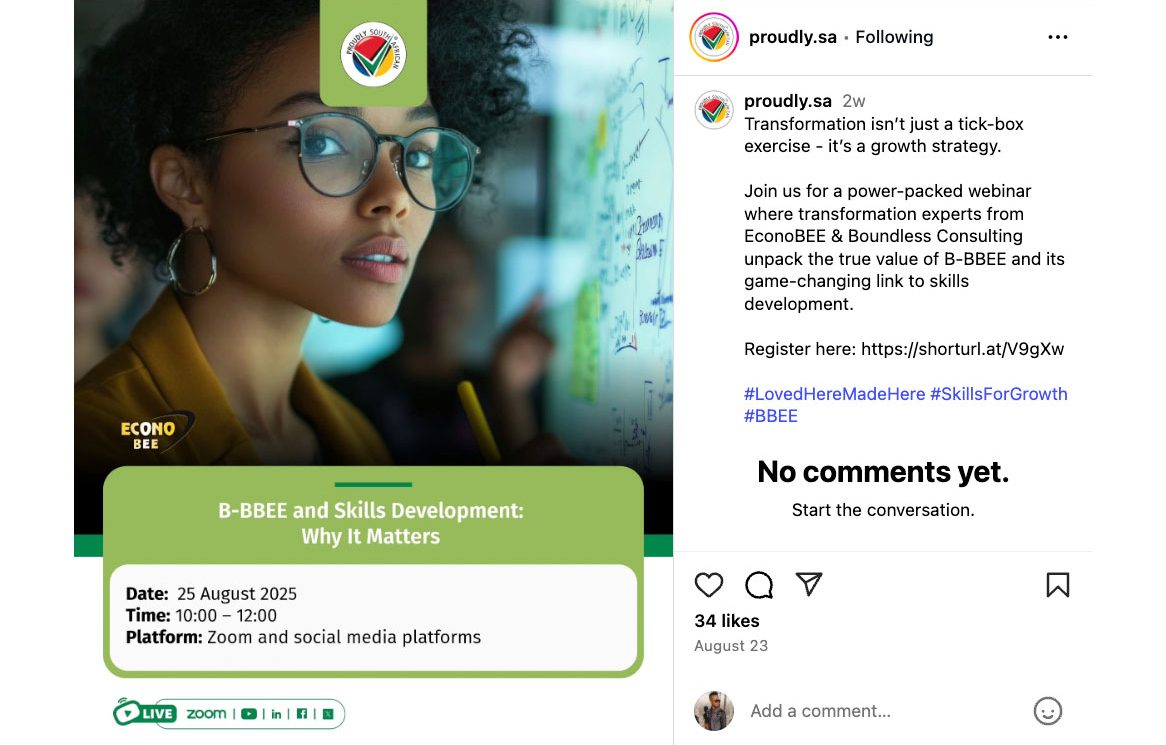Click the webinar poster image

(x=373, y=372)
